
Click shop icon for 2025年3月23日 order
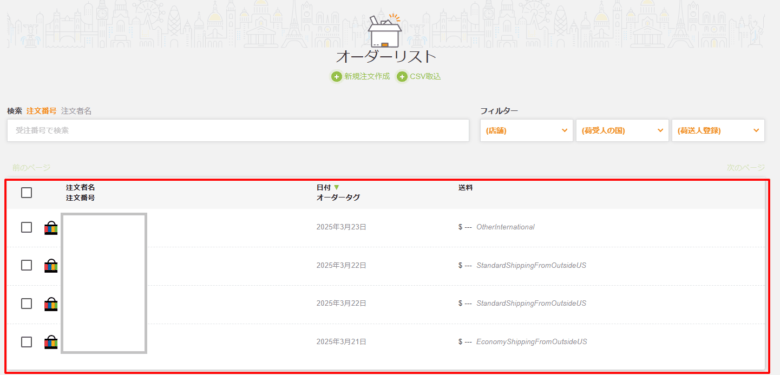[51, 228]
